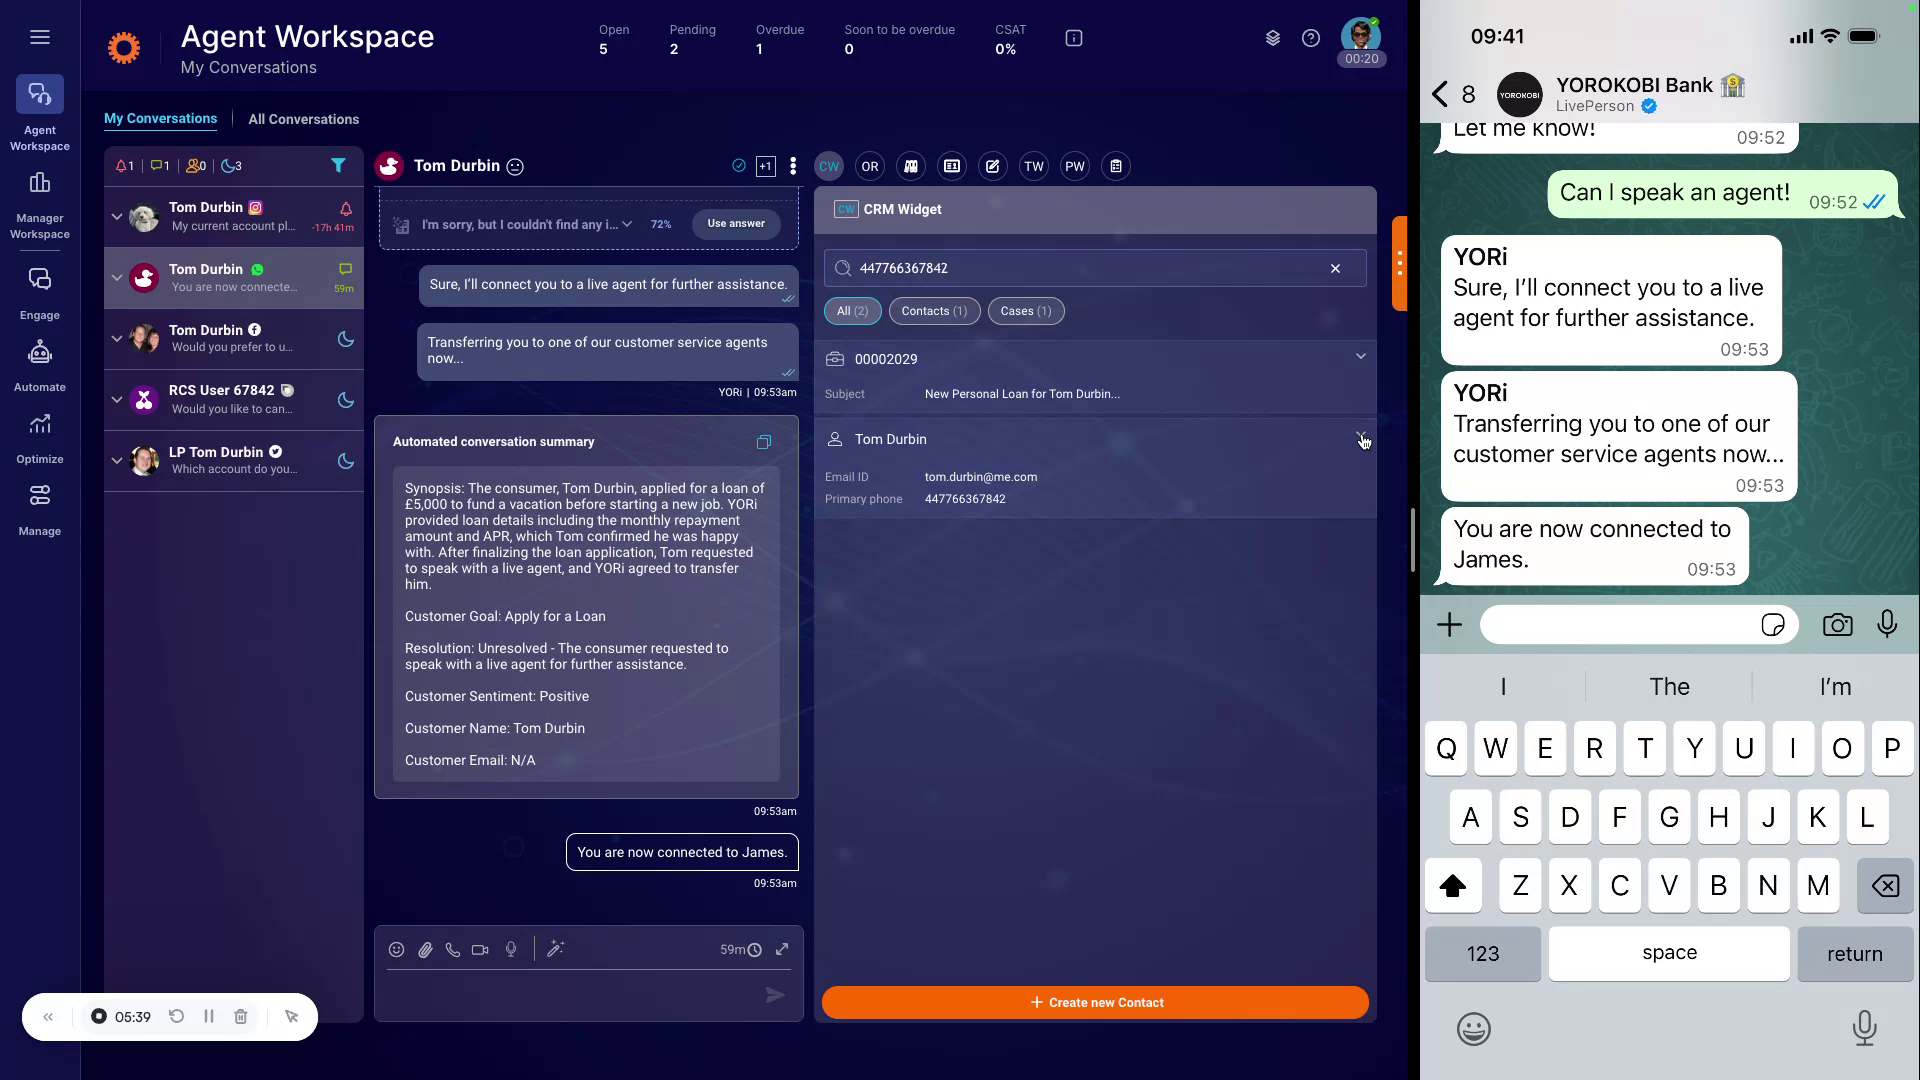Viewport: 1920px width, 1080px height.
Task: Toggle the resolve conversation check icon
Action: [738, 166]
